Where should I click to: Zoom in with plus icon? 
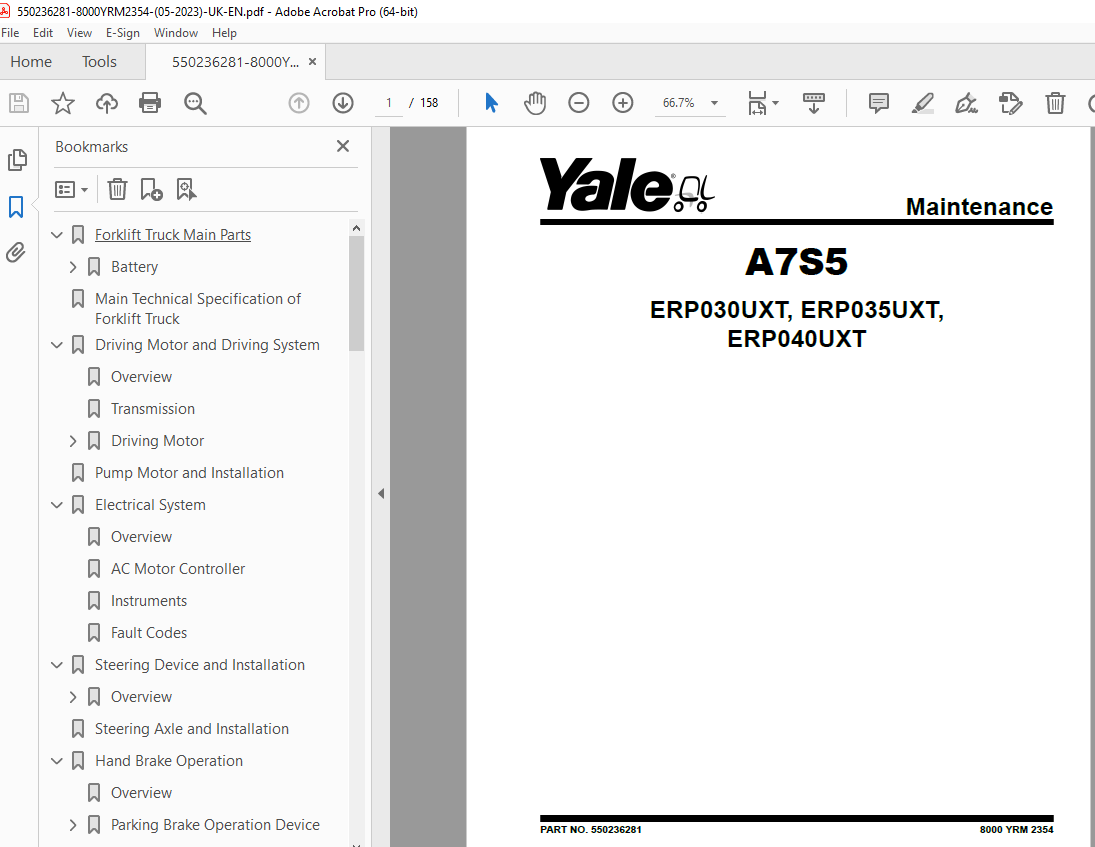pyautogui.click(x=623, y=103)
